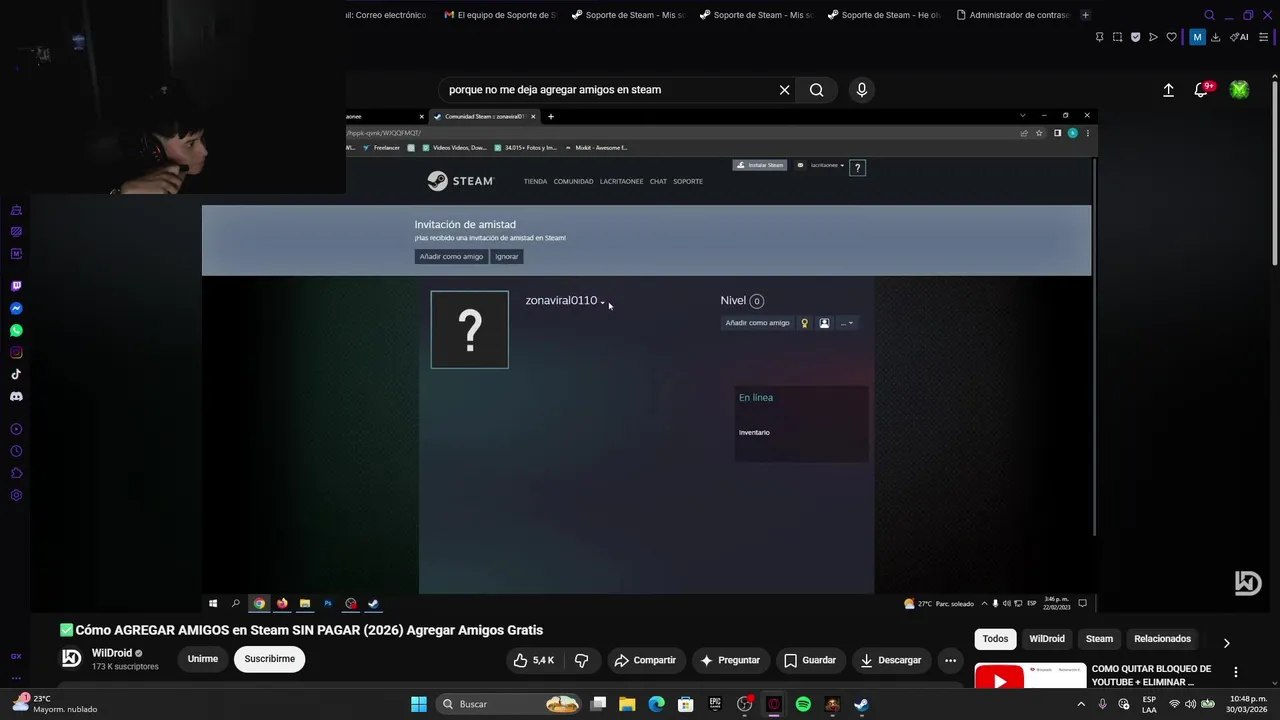Image resolution: width=1280 pixels, height=720 pixels.
Task: Open Discord in the Opera GX sidebar
Action: (16, 396)
